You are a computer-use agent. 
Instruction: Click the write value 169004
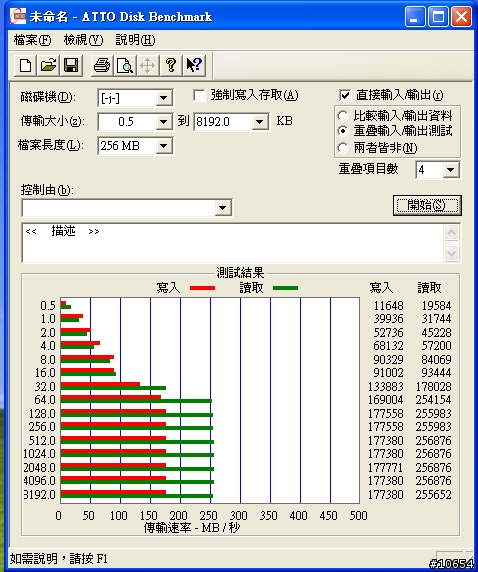click(386, 399)
